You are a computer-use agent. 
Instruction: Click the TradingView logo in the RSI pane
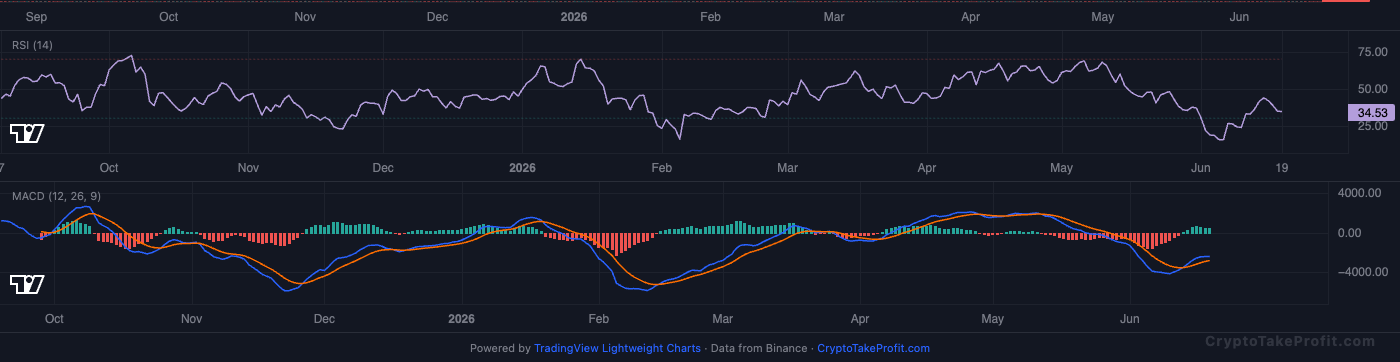pyautogui.click(x=26, y=134)
